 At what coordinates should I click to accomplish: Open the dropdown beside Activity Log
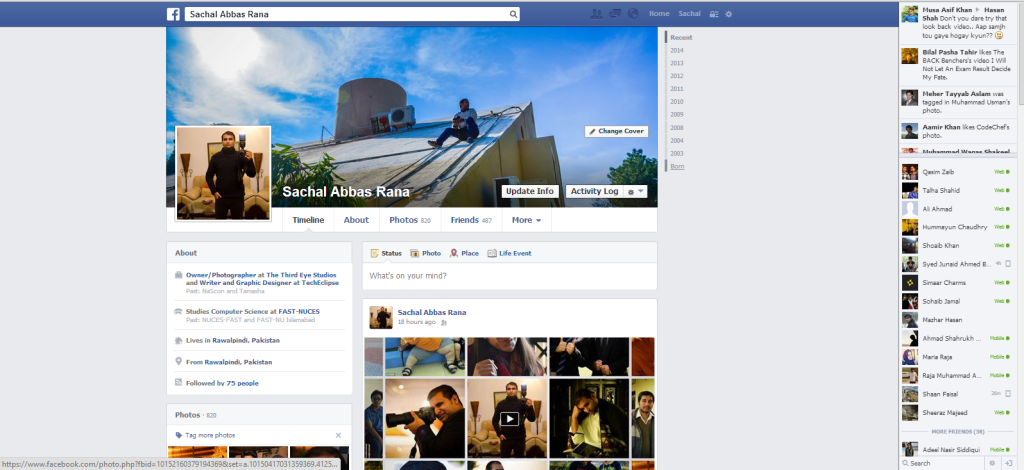click(x=636, y=191)
